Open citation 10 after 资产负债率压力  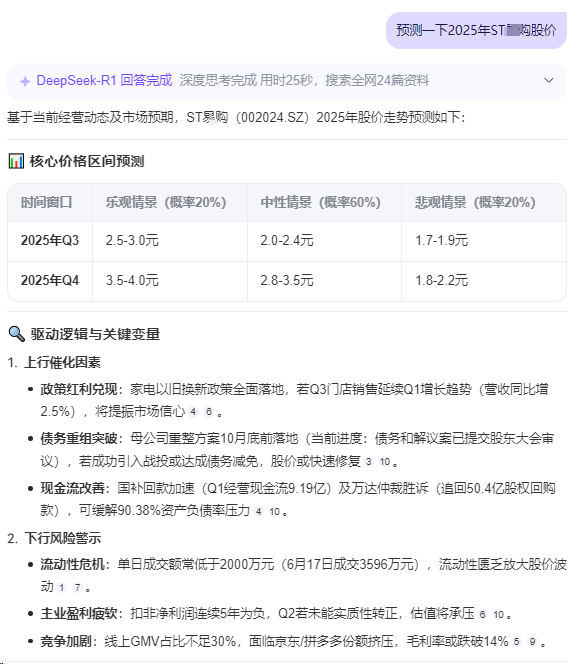tap(274, 512)
